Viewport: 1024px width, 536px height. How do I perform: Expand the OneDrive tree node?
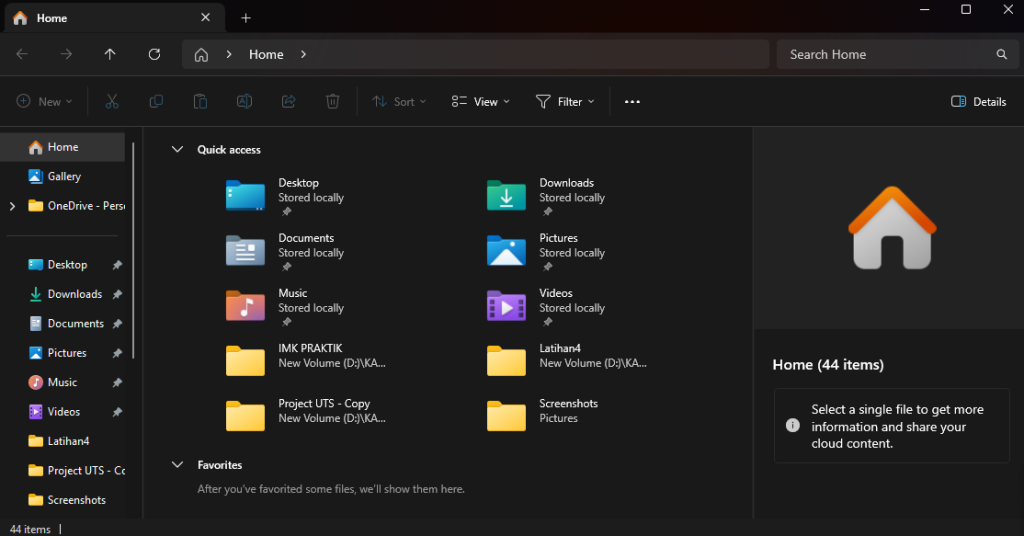12,206
